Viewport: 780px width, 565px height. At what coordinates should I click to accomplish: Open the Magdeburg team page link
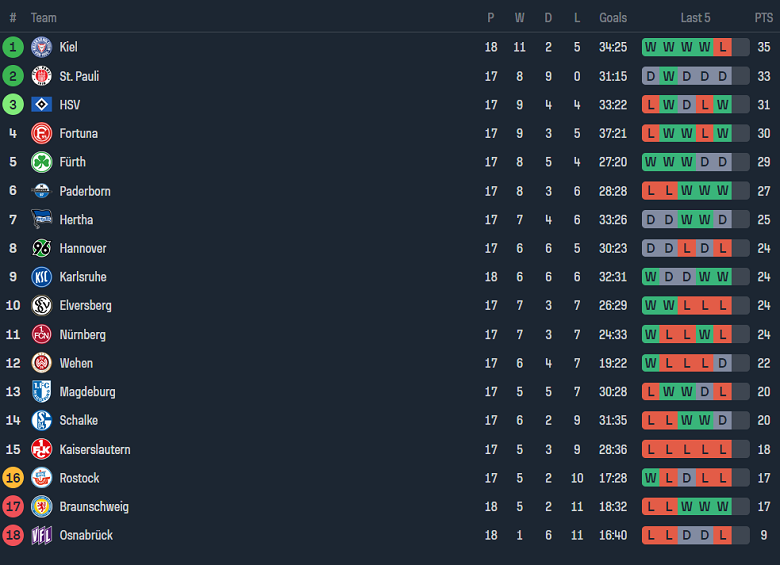tap(87, 392)
